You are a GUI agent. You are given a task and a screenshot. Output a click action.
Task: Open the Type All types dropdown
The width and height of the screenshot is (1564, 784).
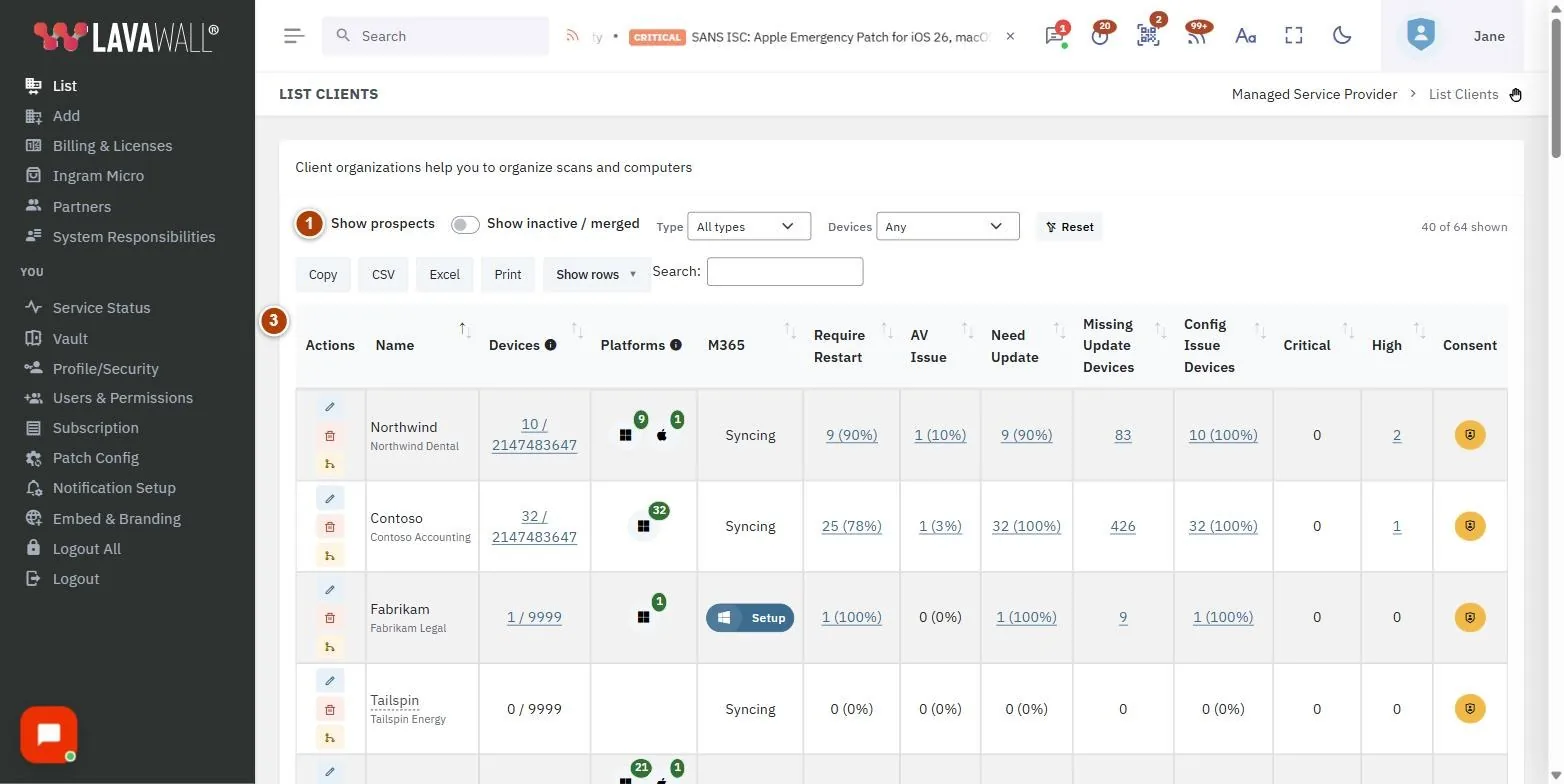pos(748,226)
